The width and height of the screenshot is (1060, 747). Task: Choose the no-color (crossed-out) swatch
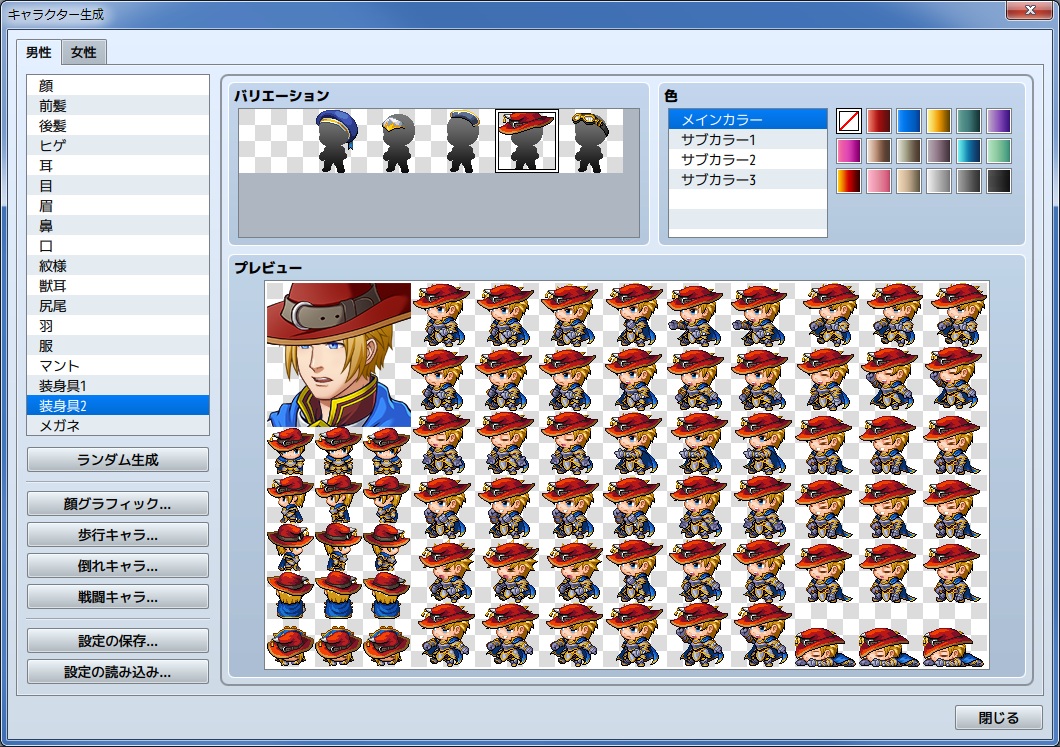[848, 121]
